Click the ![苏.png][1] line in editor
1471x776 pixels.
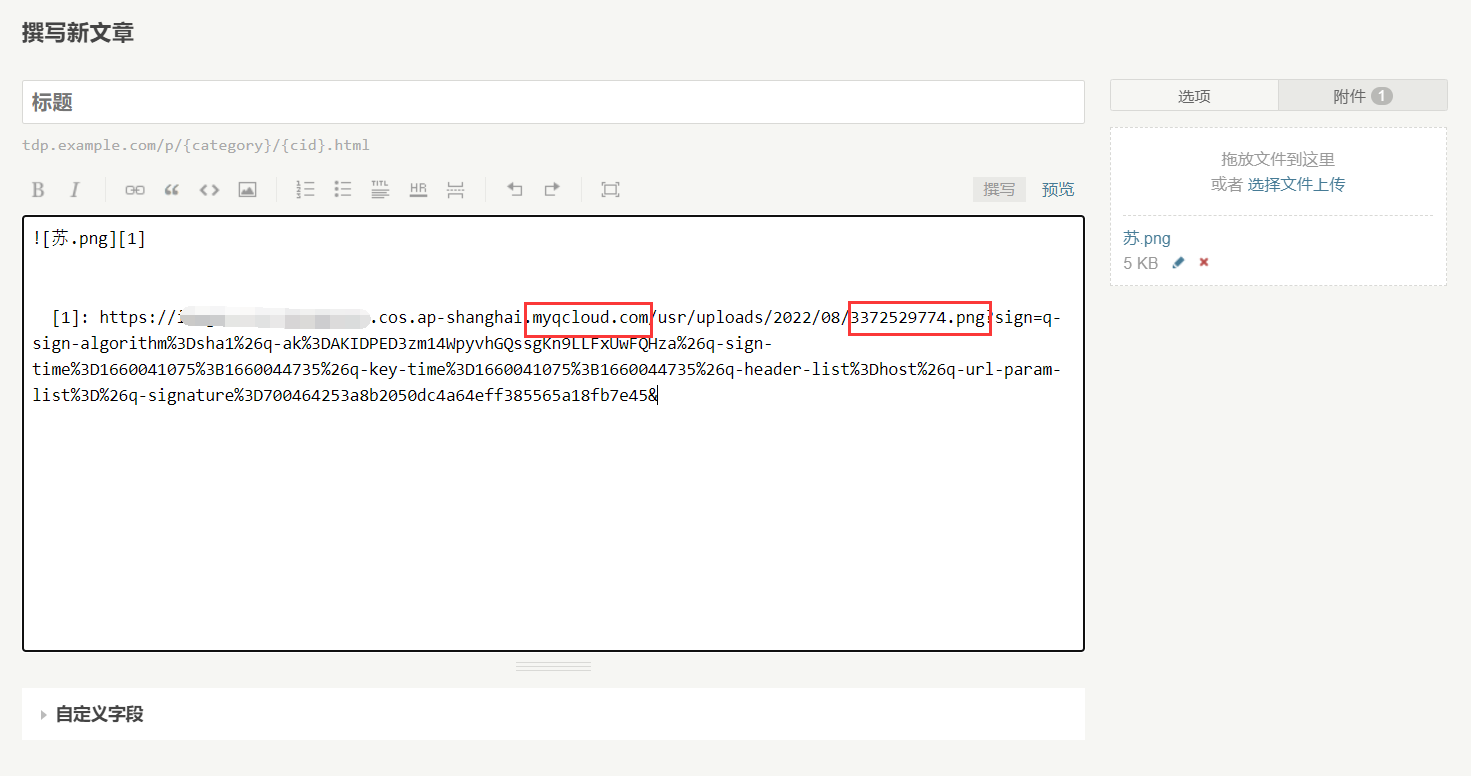pos(89,239)
